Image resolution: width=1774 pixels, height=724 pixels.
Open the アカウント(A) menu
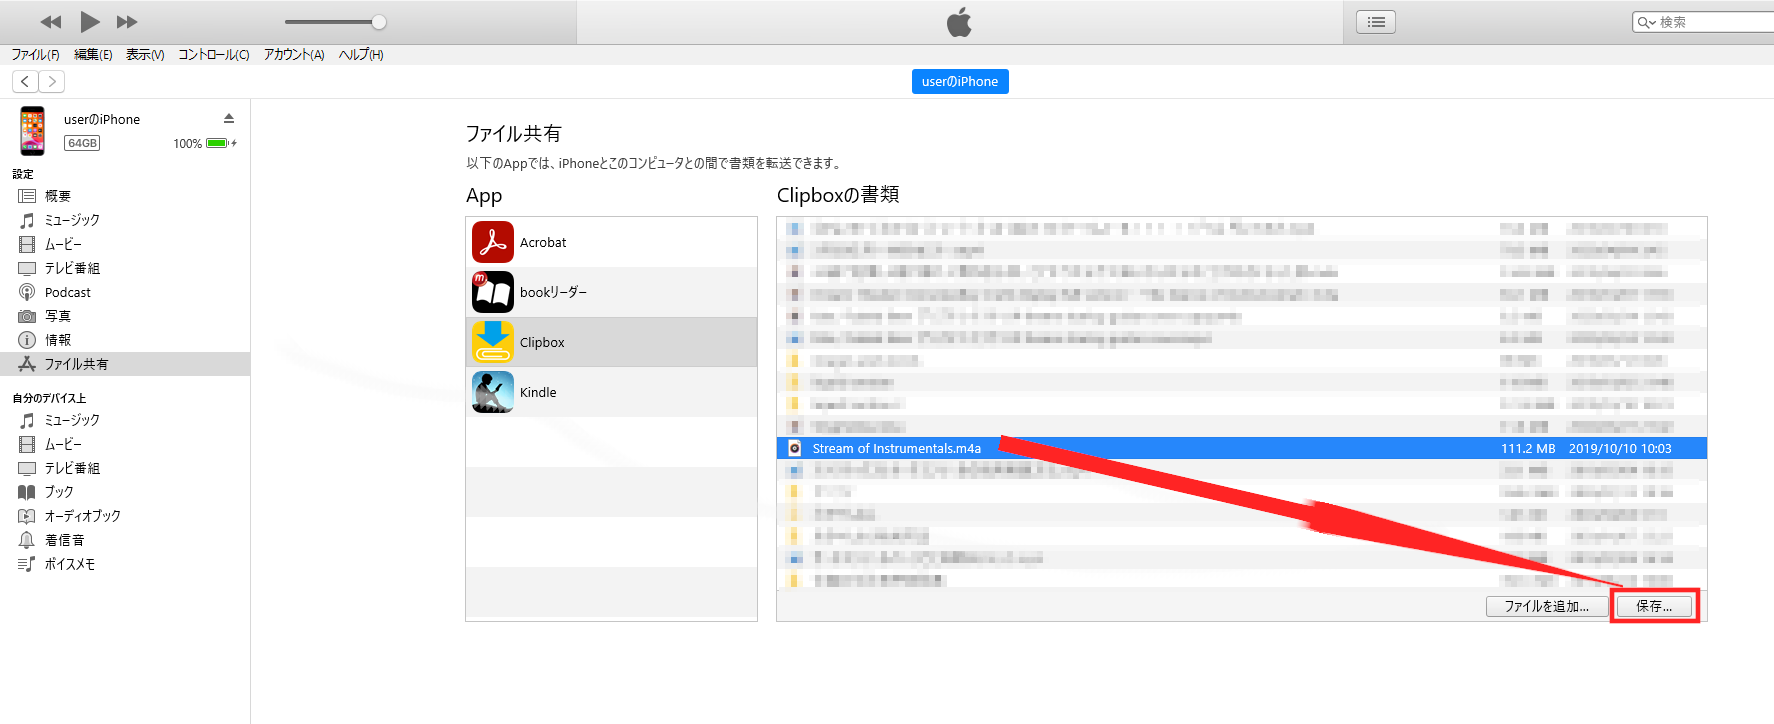click(294, 55)
